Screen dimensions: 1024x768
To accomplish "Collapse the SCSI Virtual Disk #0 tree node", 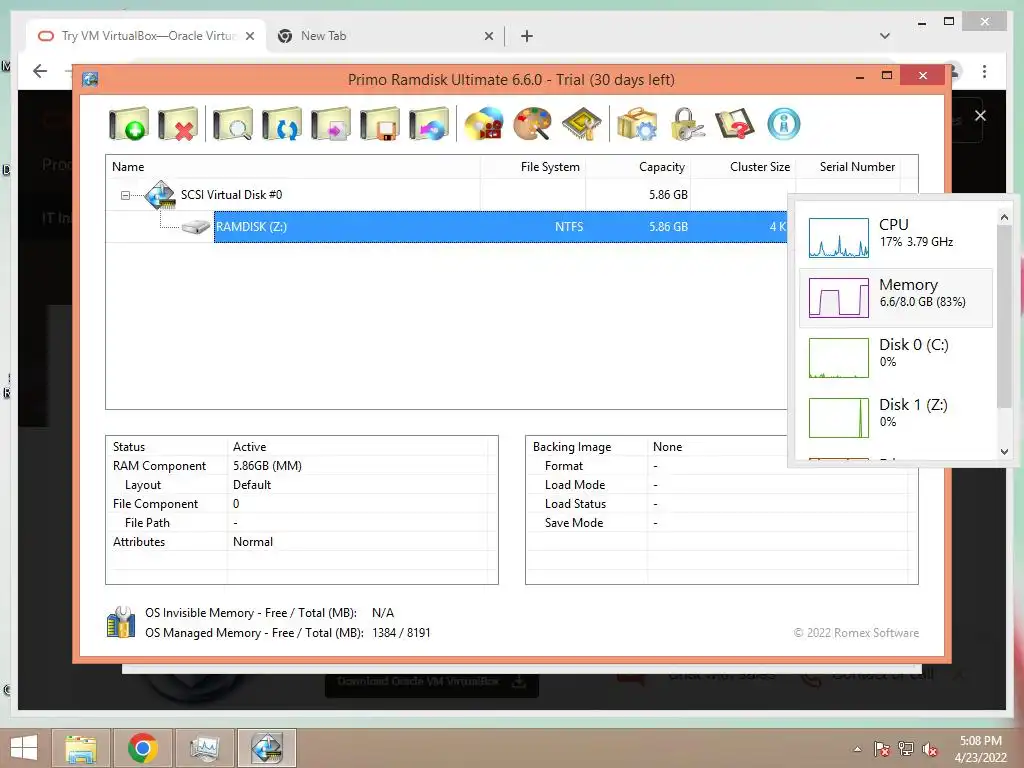I will [125, 195].
